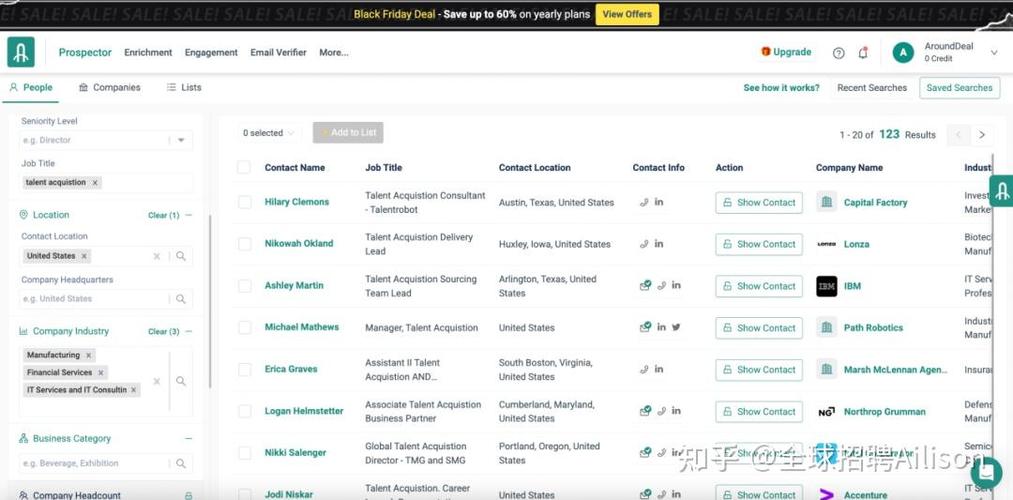Click the Upgrade link

[x=786, y=52]
